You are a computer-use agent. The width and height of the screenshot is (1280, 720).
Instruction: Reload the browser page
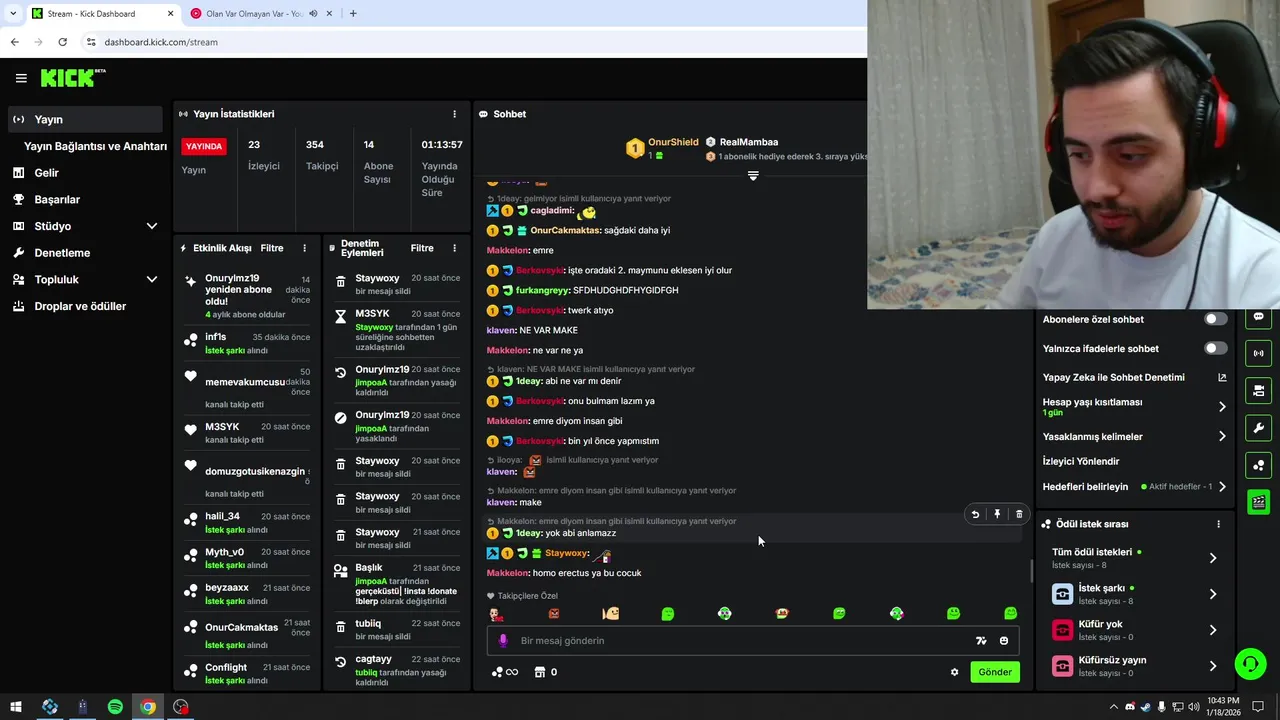62,42
